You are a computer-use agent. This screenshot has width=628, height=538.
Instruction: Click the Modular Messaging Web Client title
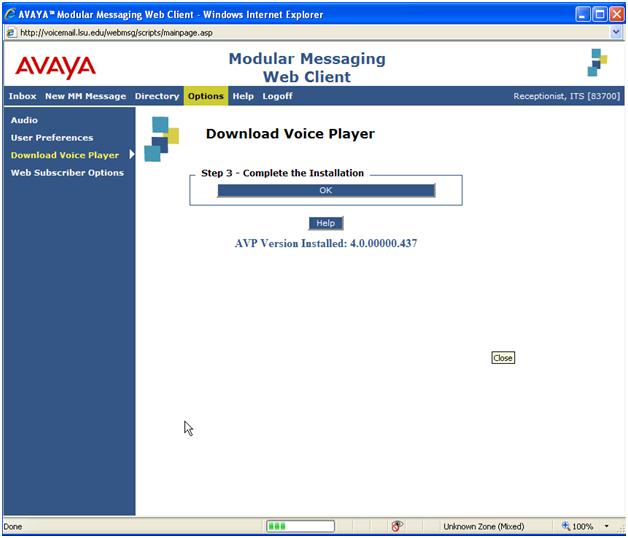coord(307,68)
